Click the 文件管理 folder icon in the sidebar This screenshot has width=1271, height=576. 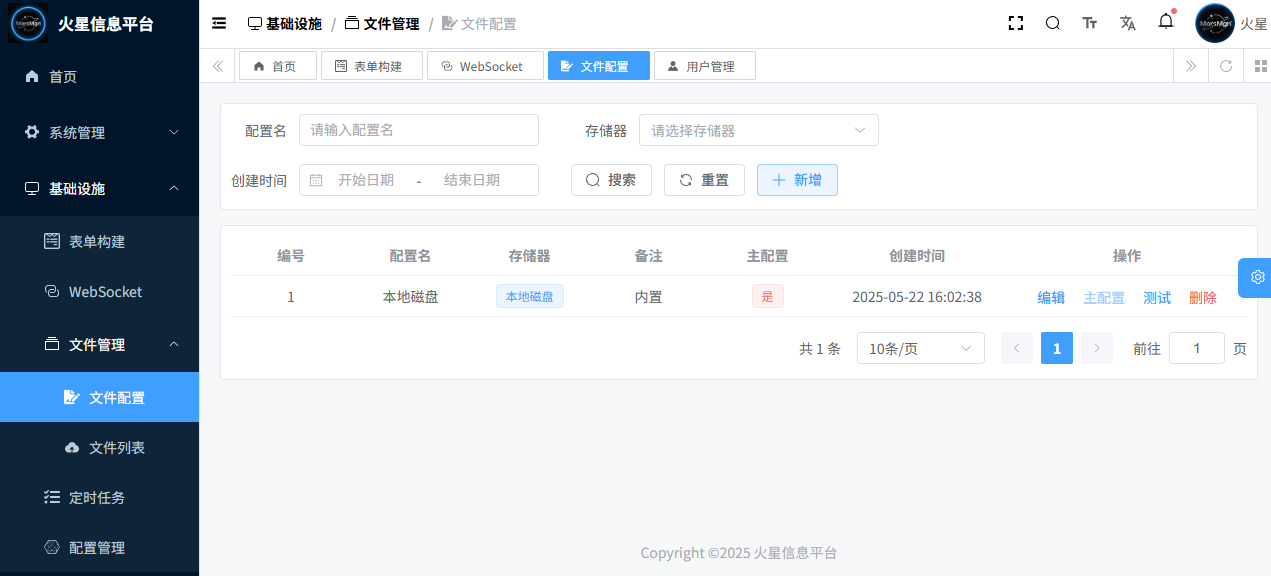52,344
